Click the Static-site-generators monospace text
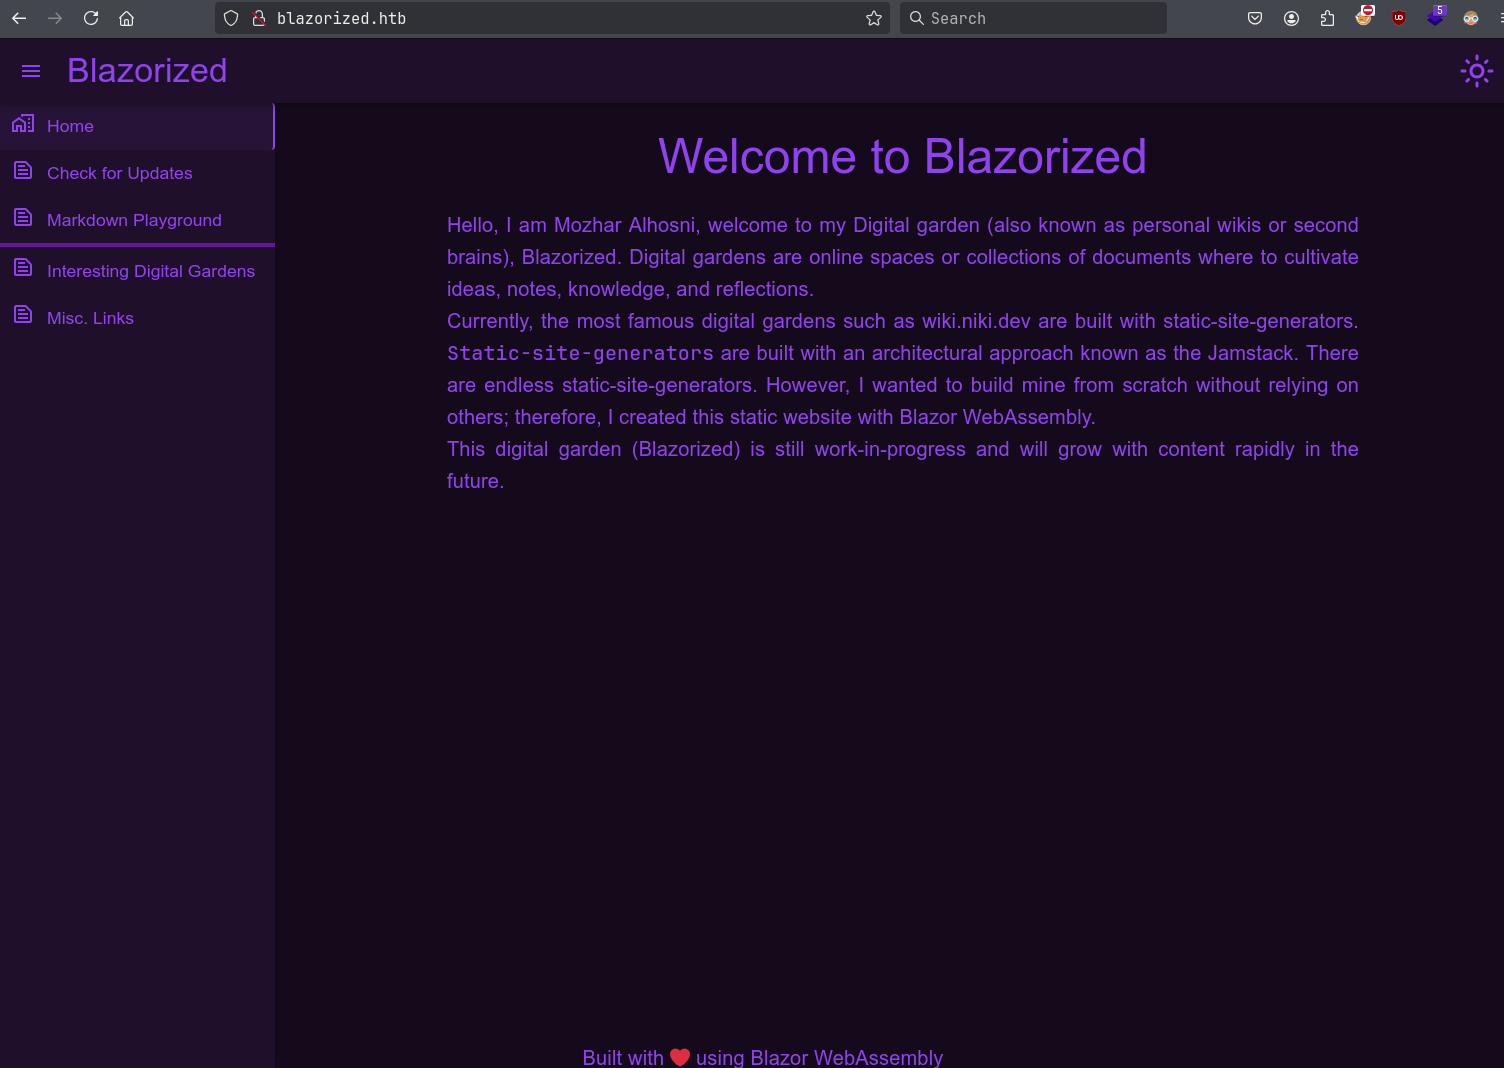Image resolution: width=1504 pixels, height=1068 pixels. (x=580, y=353)
